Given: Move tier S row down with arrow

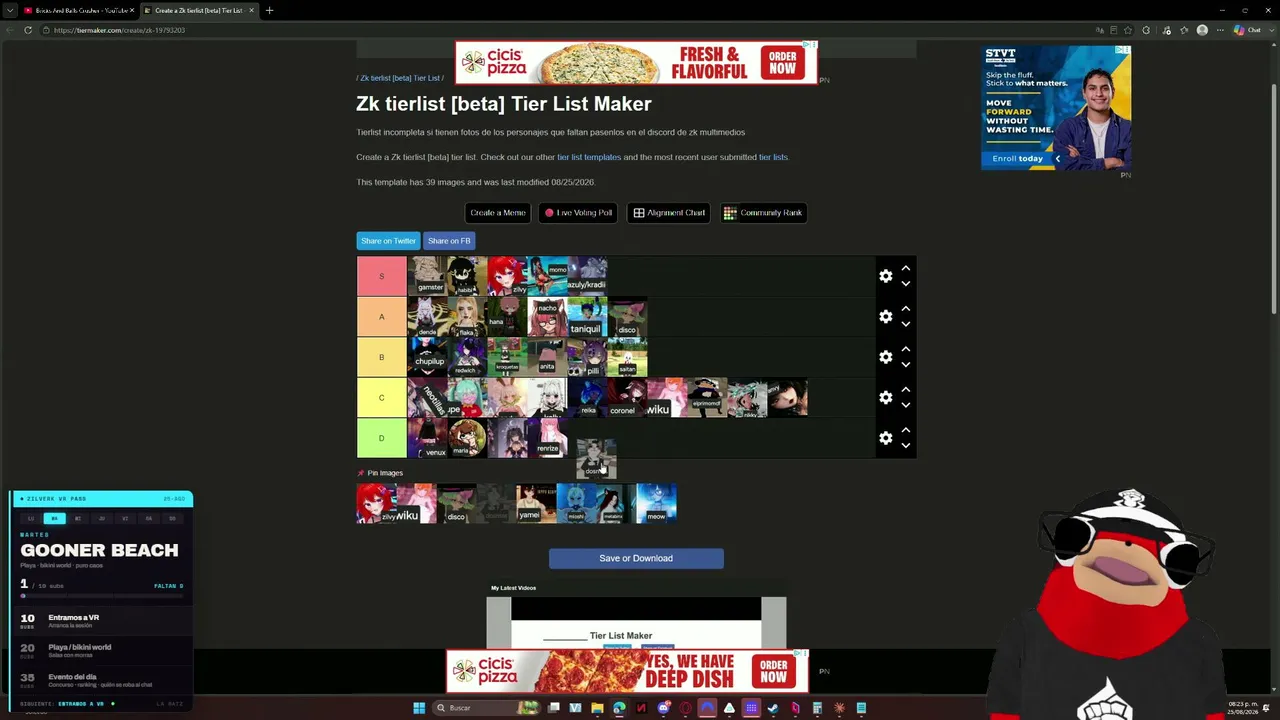Looking at the screenshot, I should 905,284.
